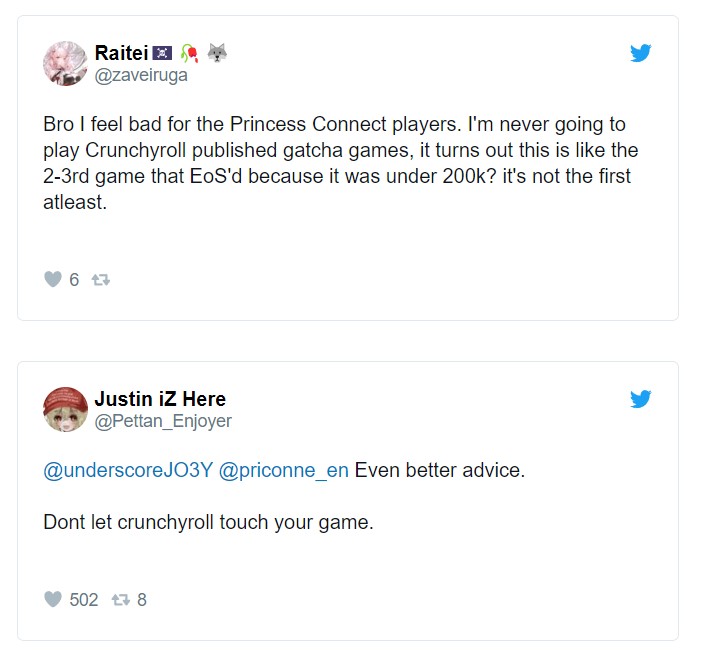Like Justin iZ Here's tweet with the heart

(53, 600)
